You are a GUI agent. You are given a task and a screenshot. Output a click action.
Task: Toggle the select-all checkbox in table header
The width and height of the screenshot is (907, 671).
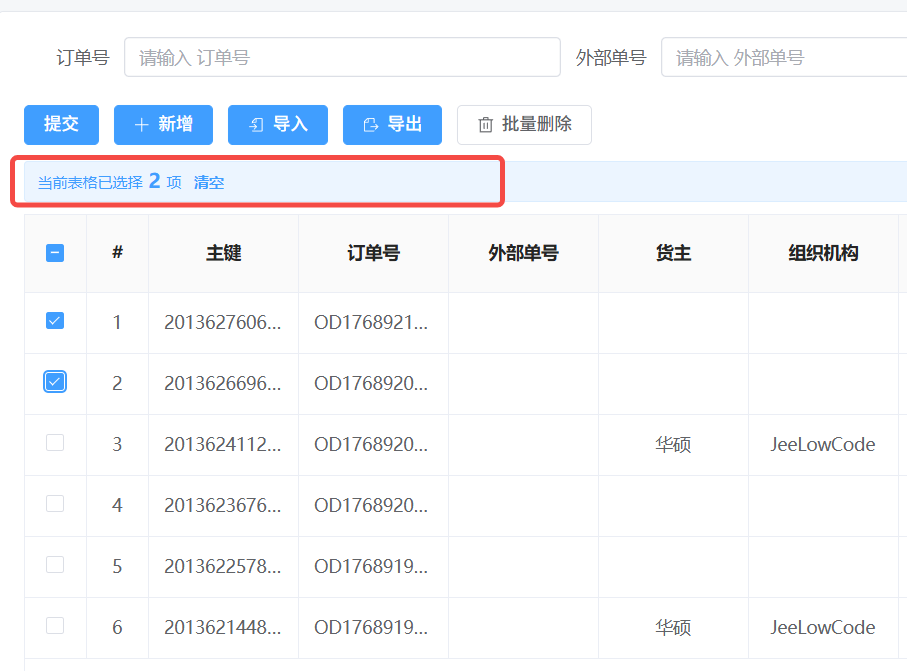(x=55, y=253)
